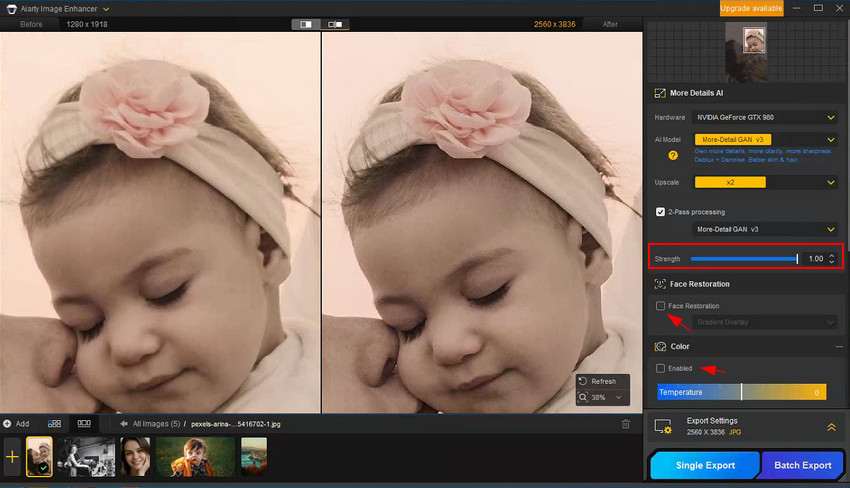Switch to grid thumbnail view
This screenshot has width=850, height=488.
(54, 423)
